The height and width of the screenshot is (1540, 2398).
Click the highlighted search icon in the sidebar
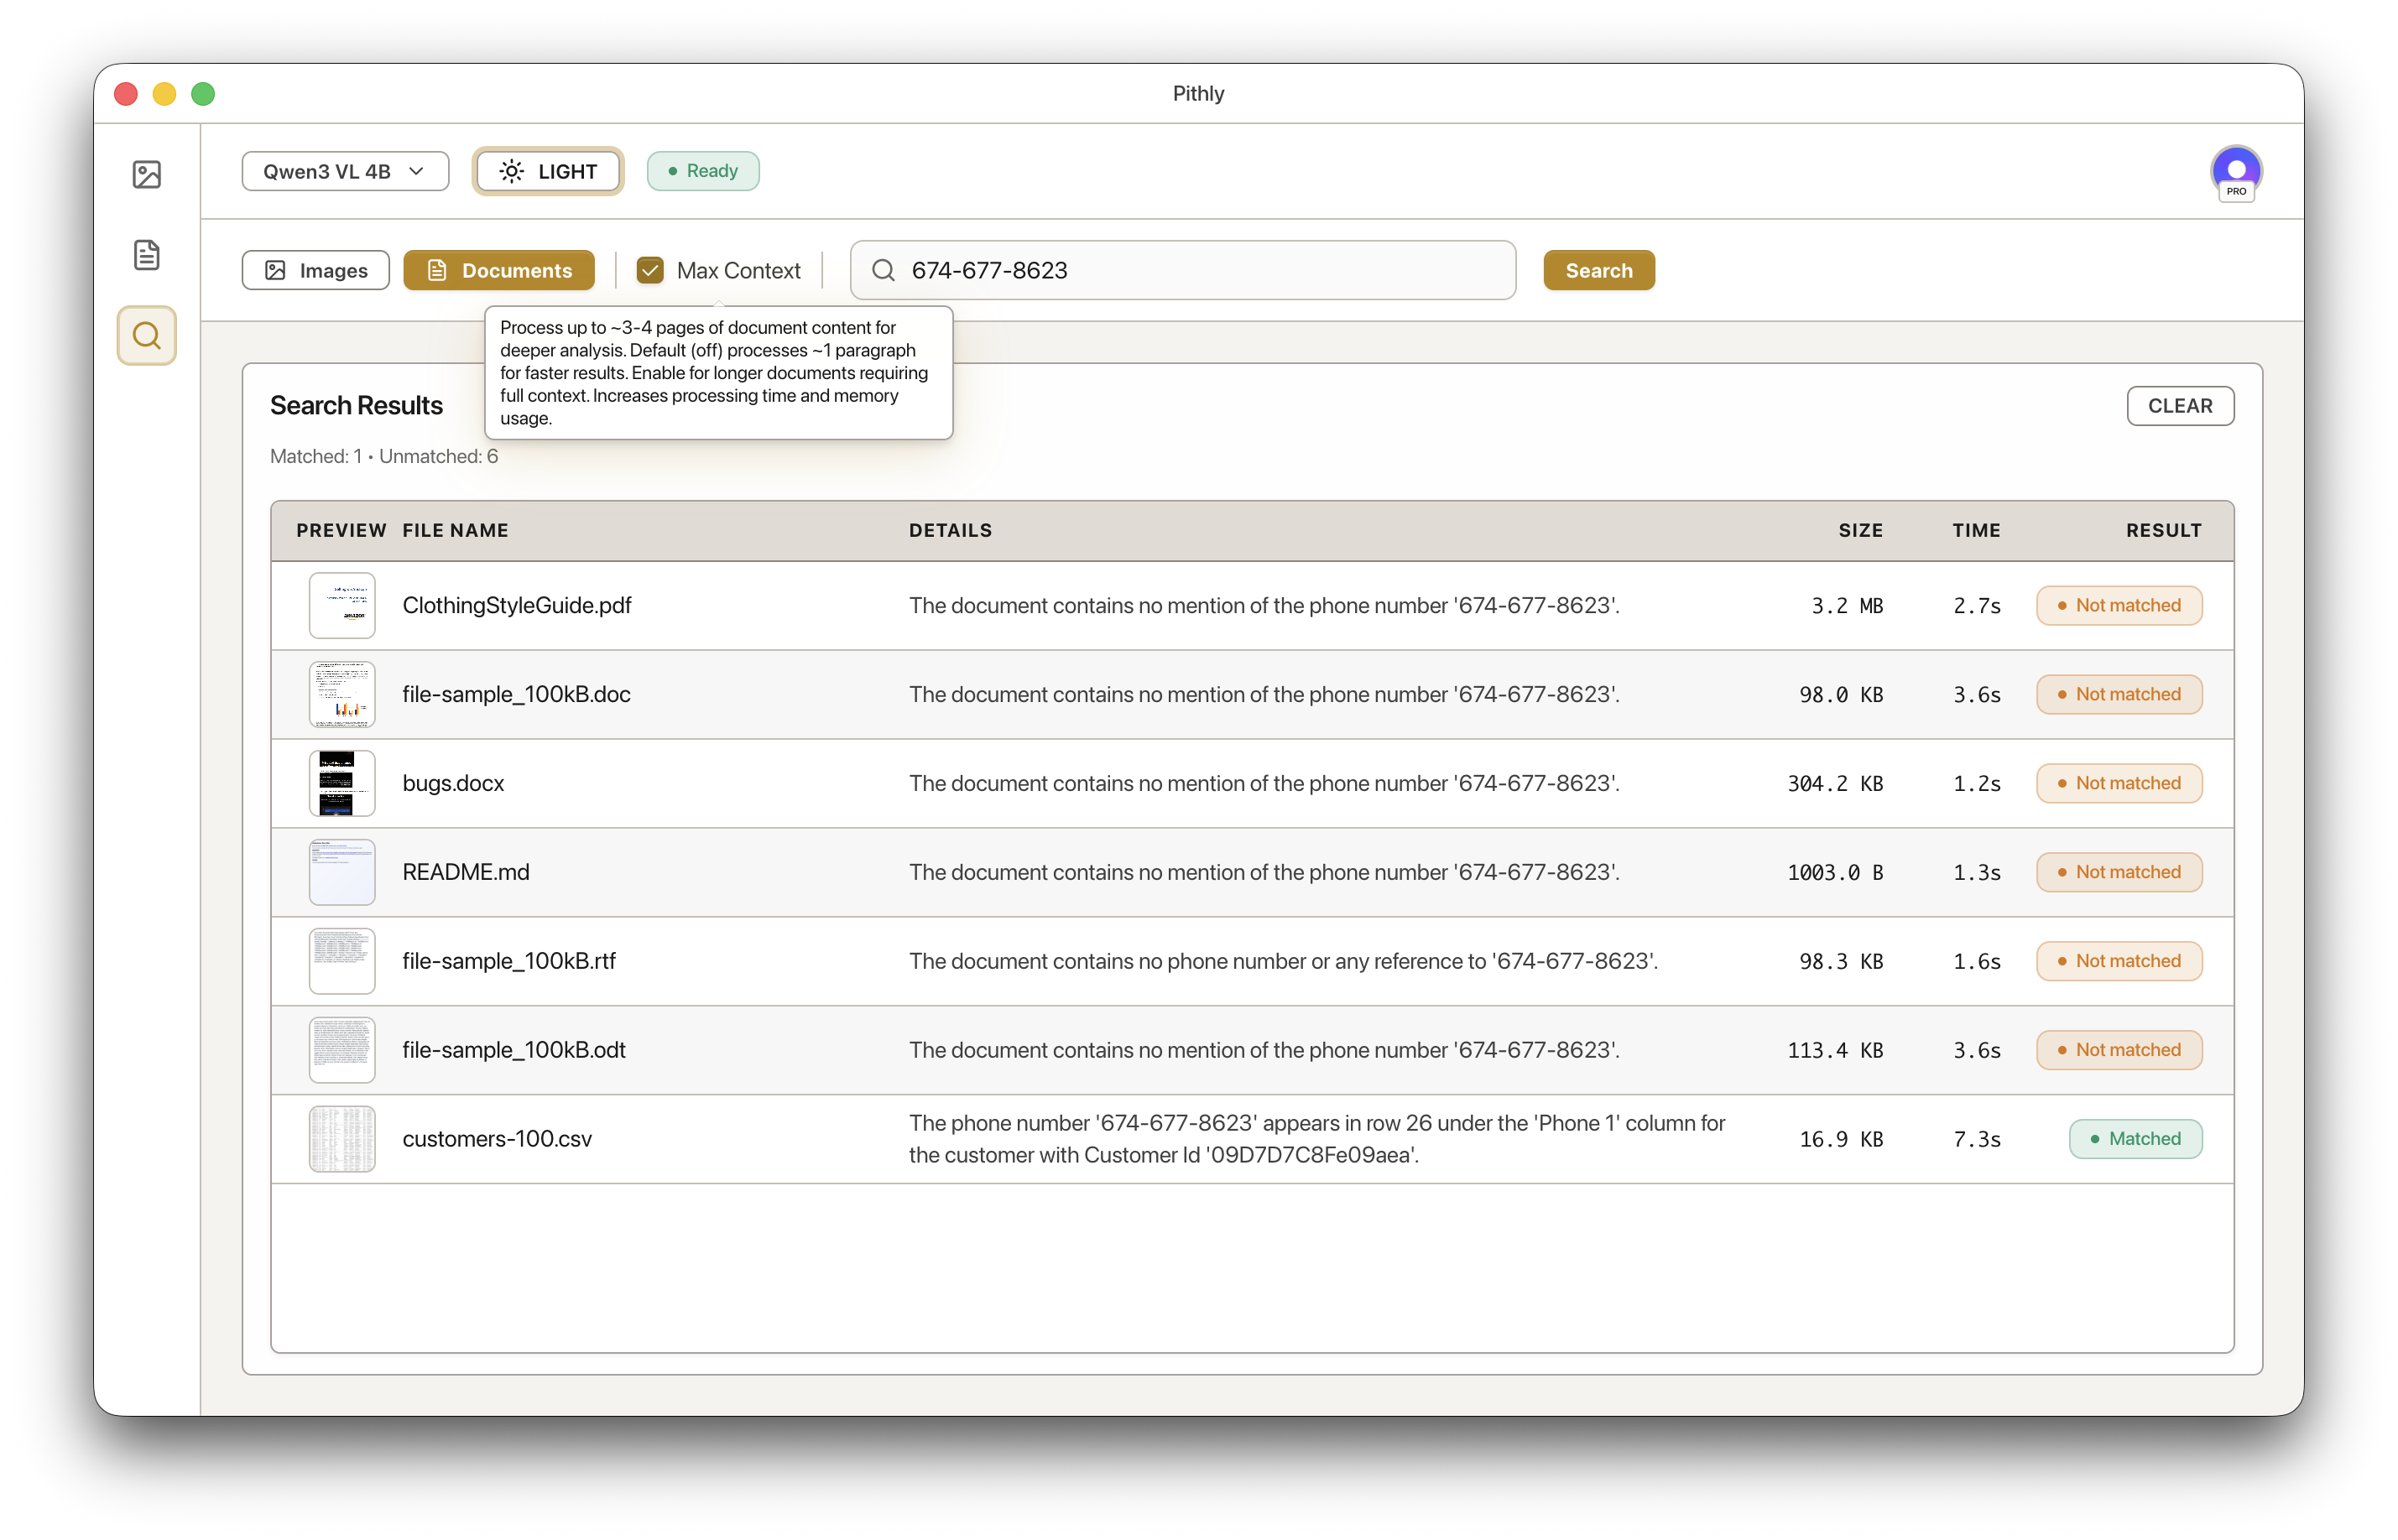[x=147, y=335]
